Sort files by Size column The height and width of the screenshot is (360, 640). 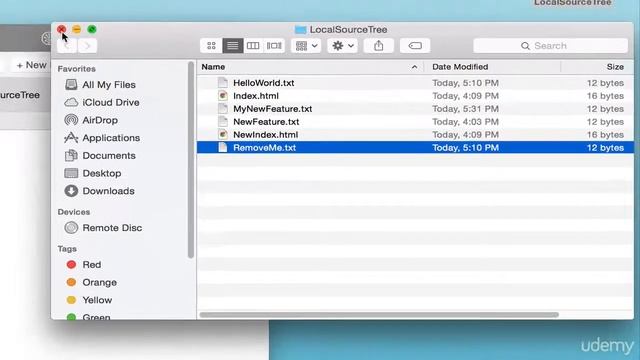click(615, 67)
